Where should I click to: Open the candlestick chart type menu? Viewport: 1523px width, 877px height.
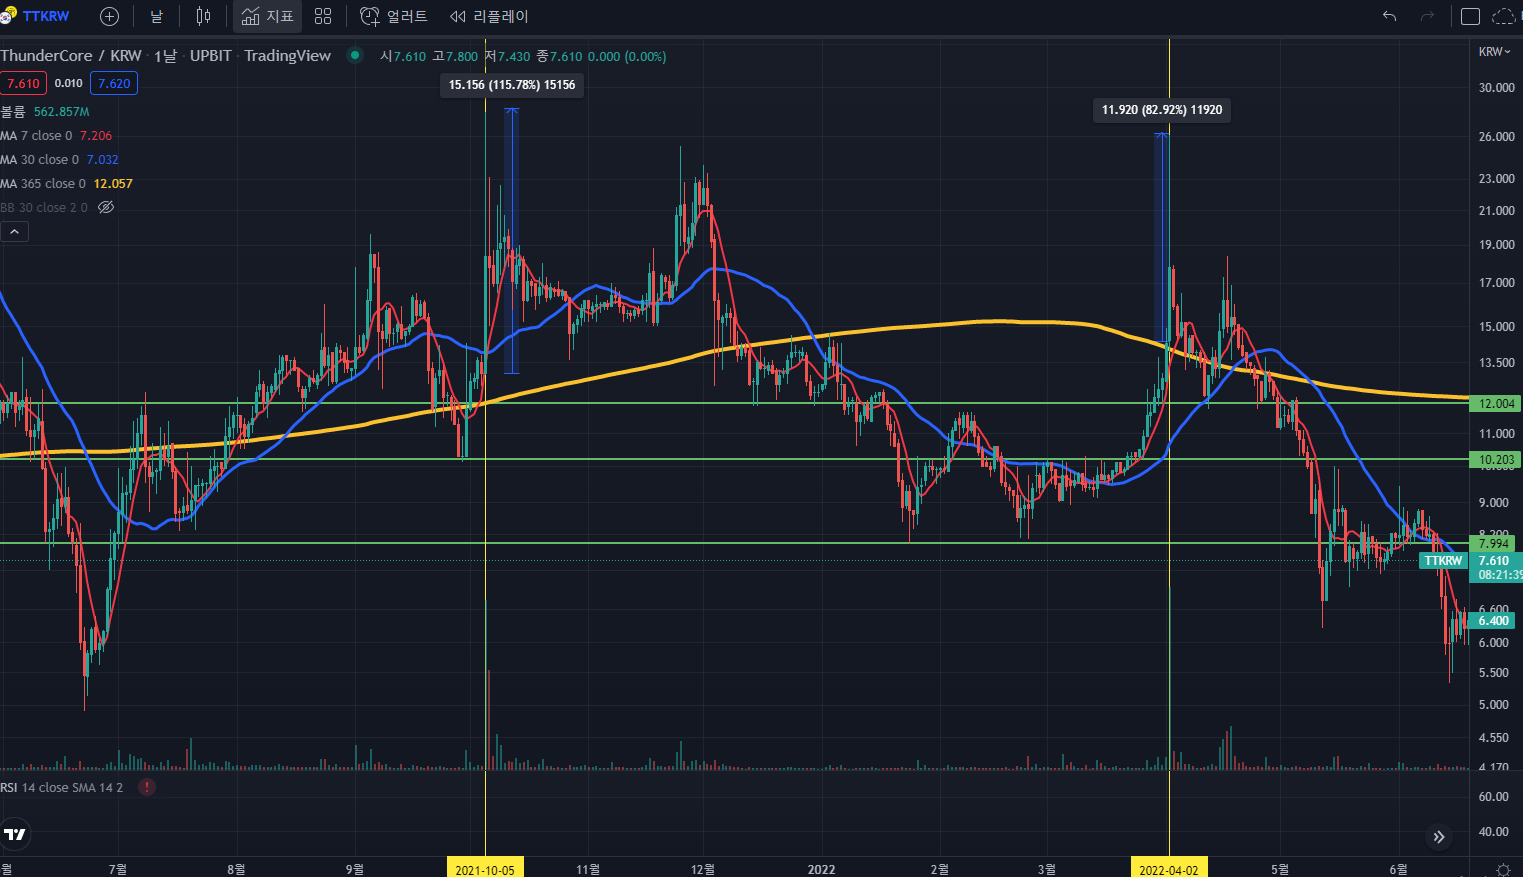tap(204, 16)
